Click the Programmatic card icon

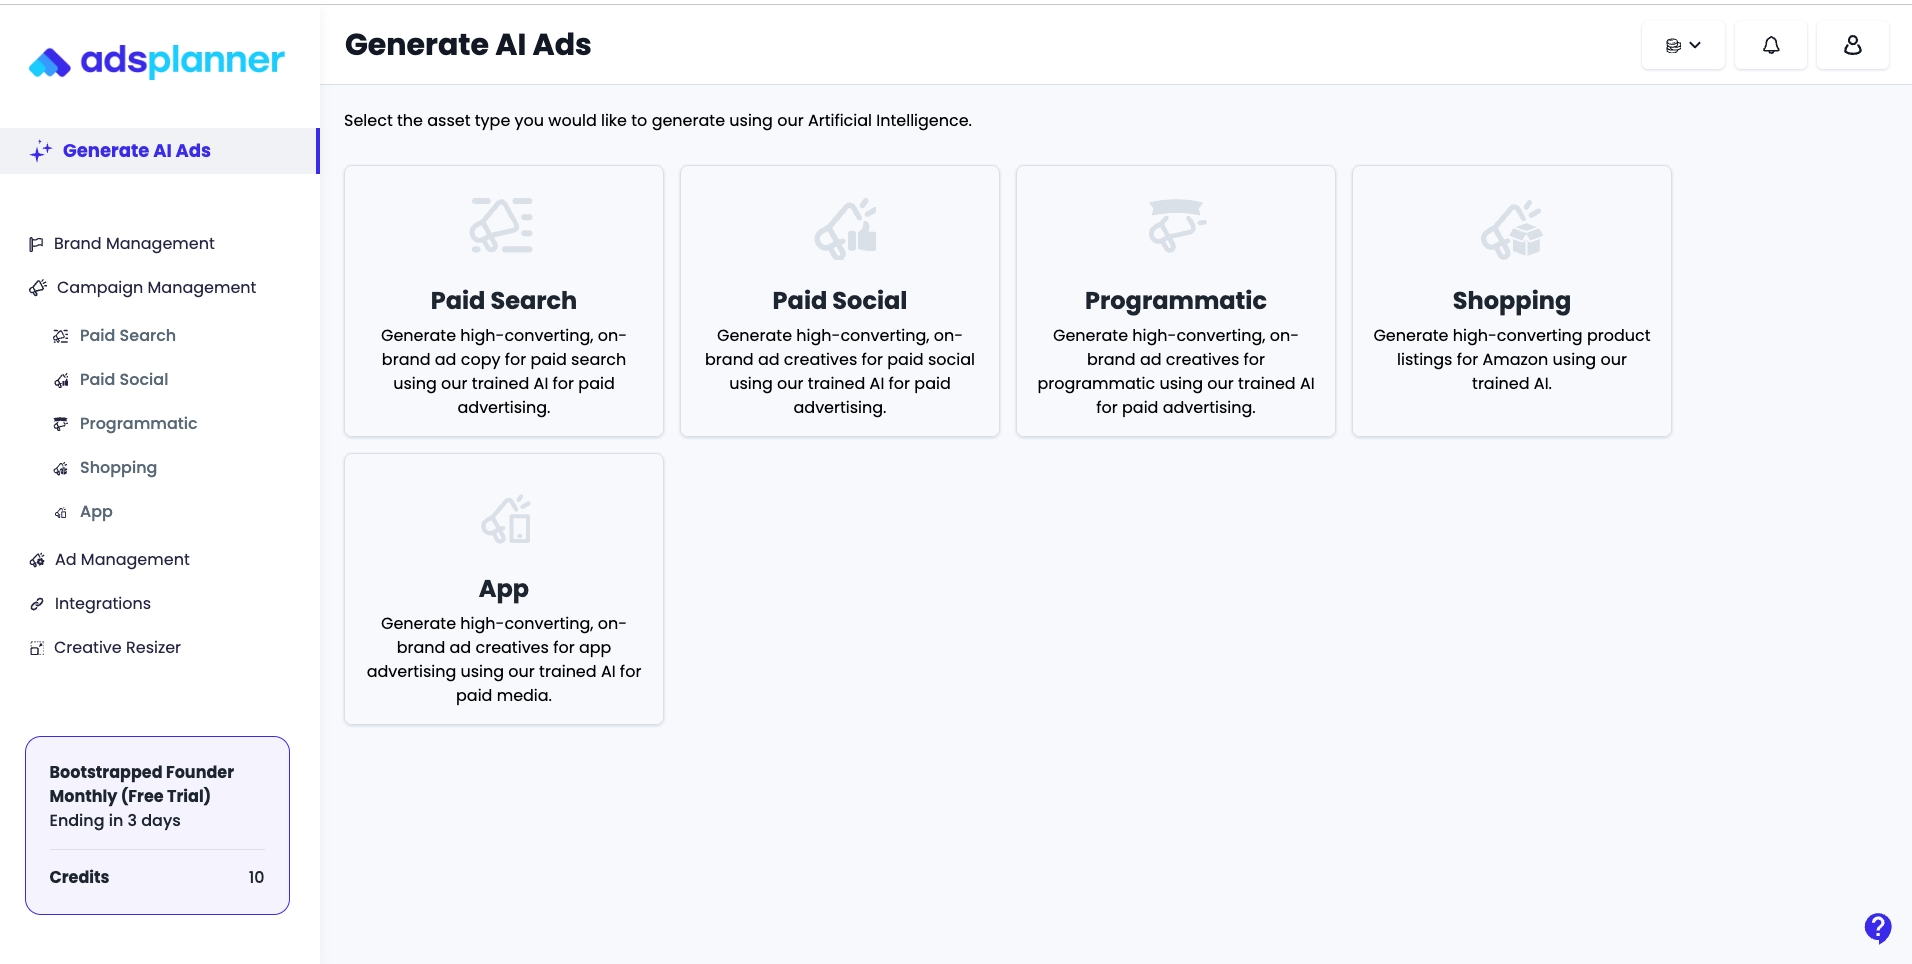[x=1176, y=225]
